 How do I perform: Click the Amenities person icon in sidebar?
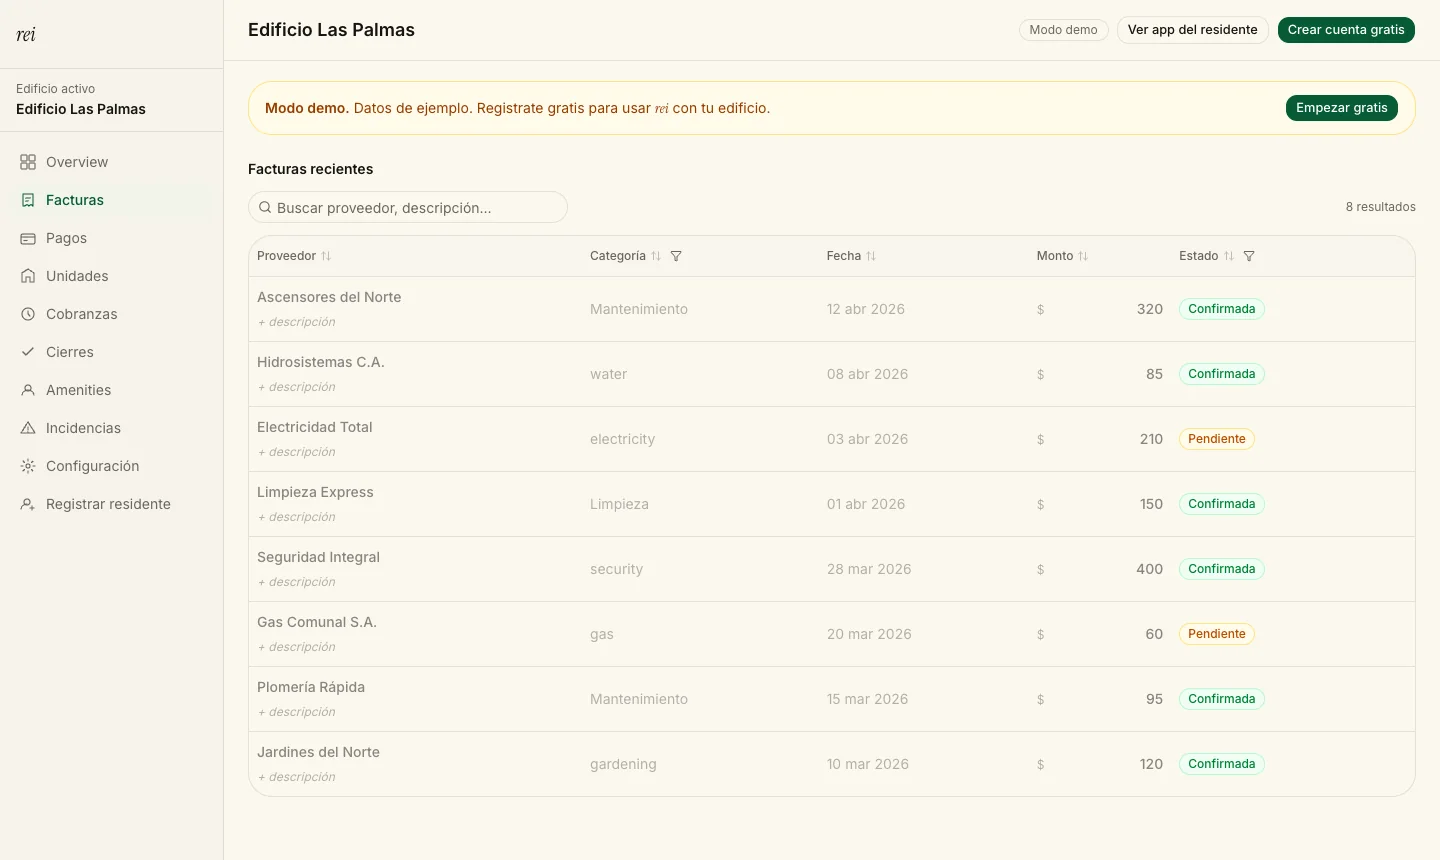(x=28, y=390)
